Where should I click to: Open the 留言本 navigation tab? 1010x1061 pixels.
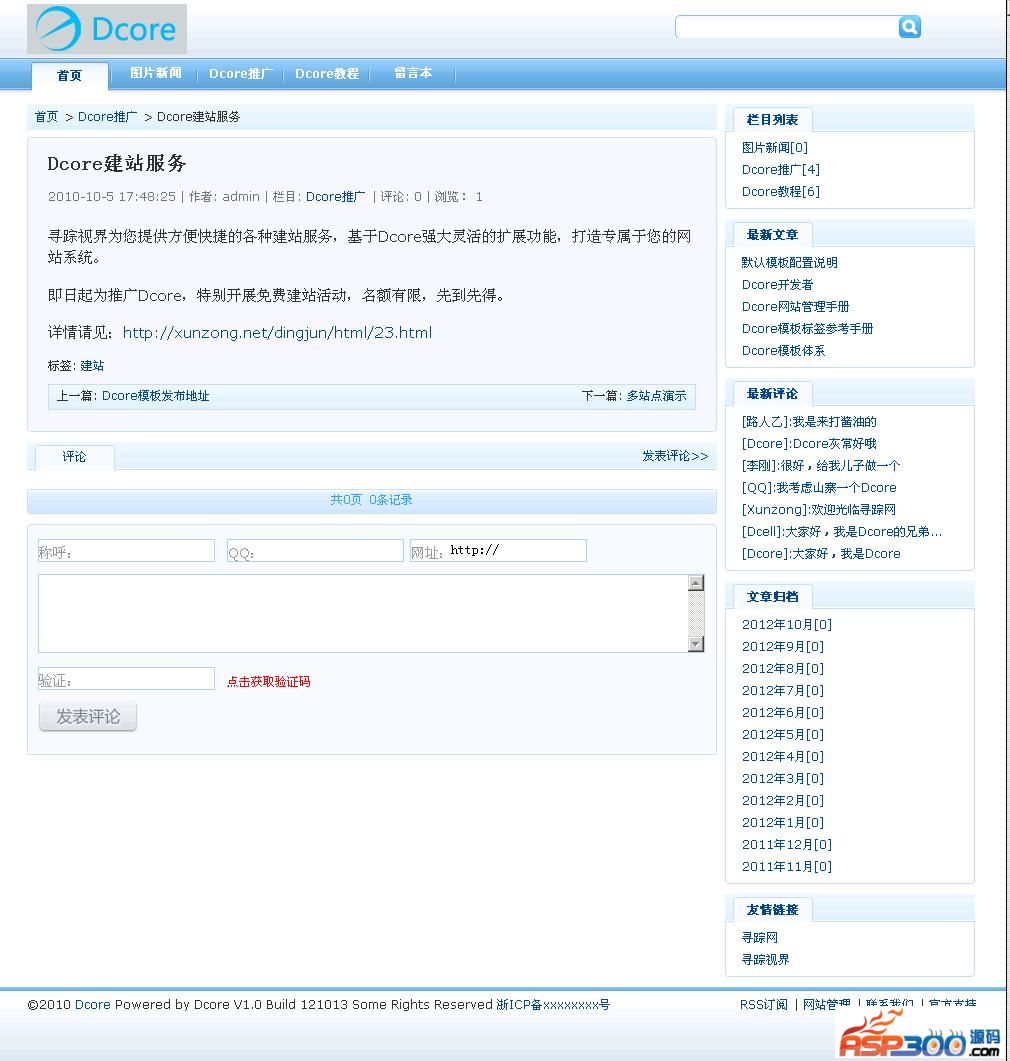[413, 73]
